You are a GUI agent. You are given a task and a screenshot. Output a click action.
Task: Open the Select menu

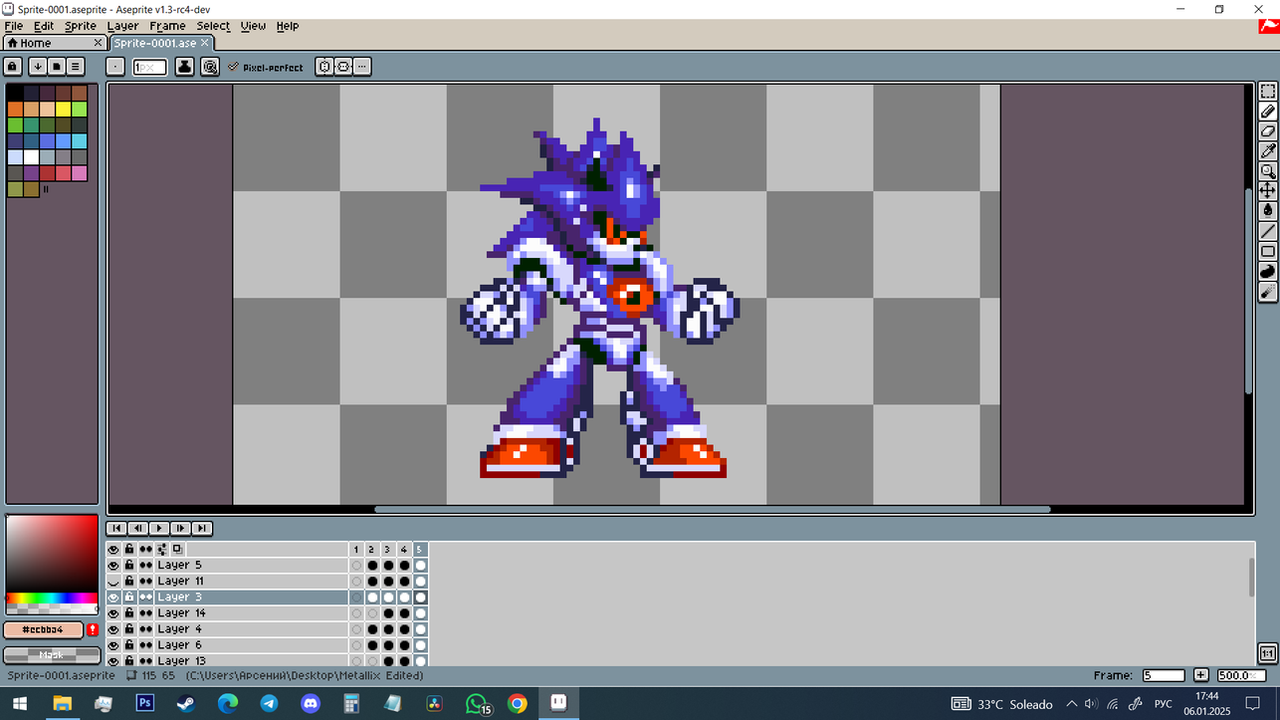(213, 26)
